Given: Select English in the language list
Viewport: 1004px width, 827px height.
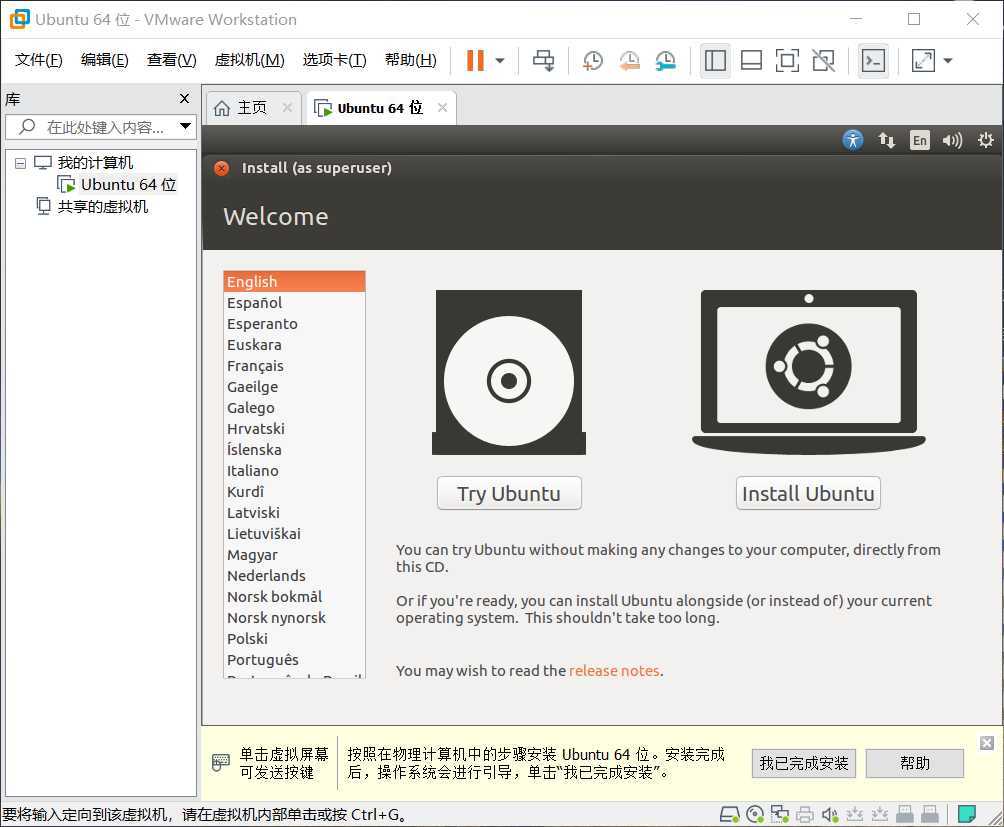Looking at the screenshot, I should 294,282.
